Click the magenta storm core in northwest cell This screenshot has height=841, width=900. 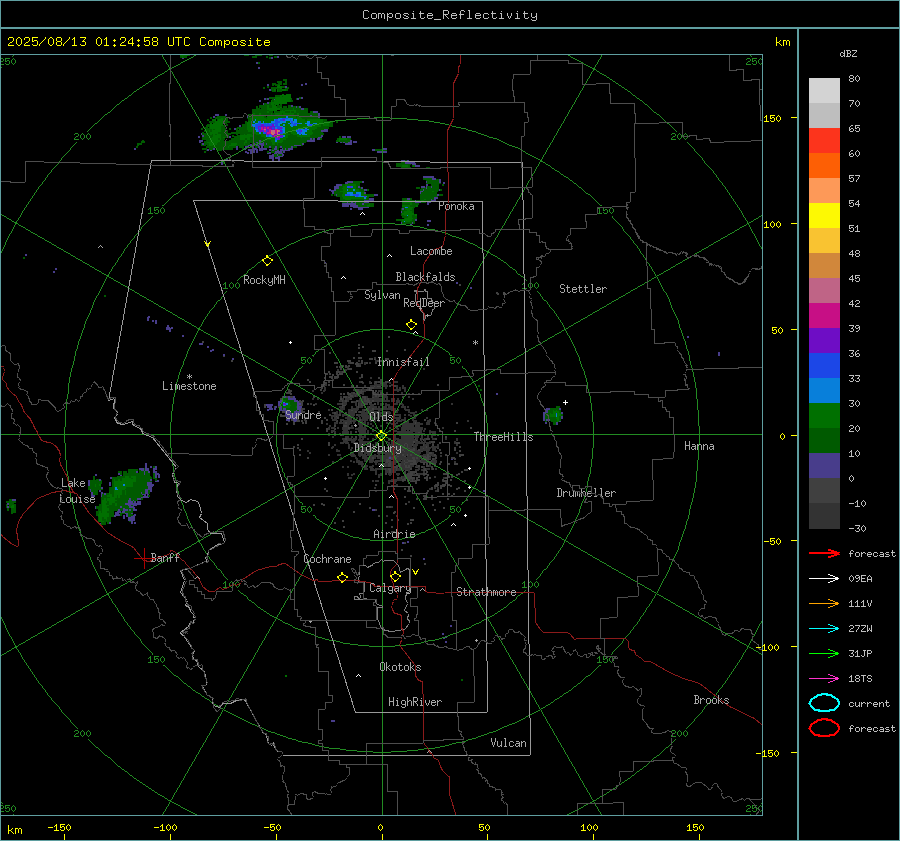pos(270,130)
